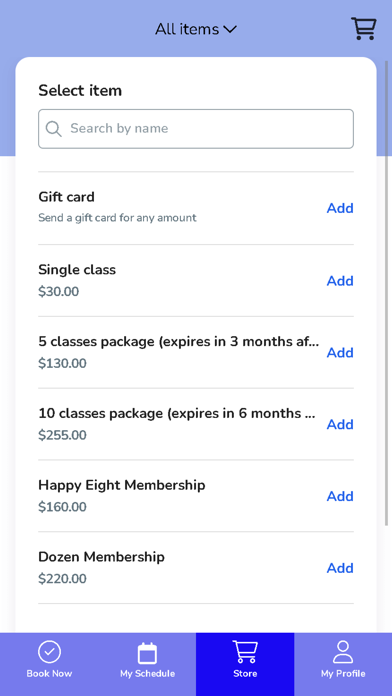Tap the My Schedule calendar icon
Image resolution: width=392 pixels, height=696 pixels.
[x=147, y=653]
